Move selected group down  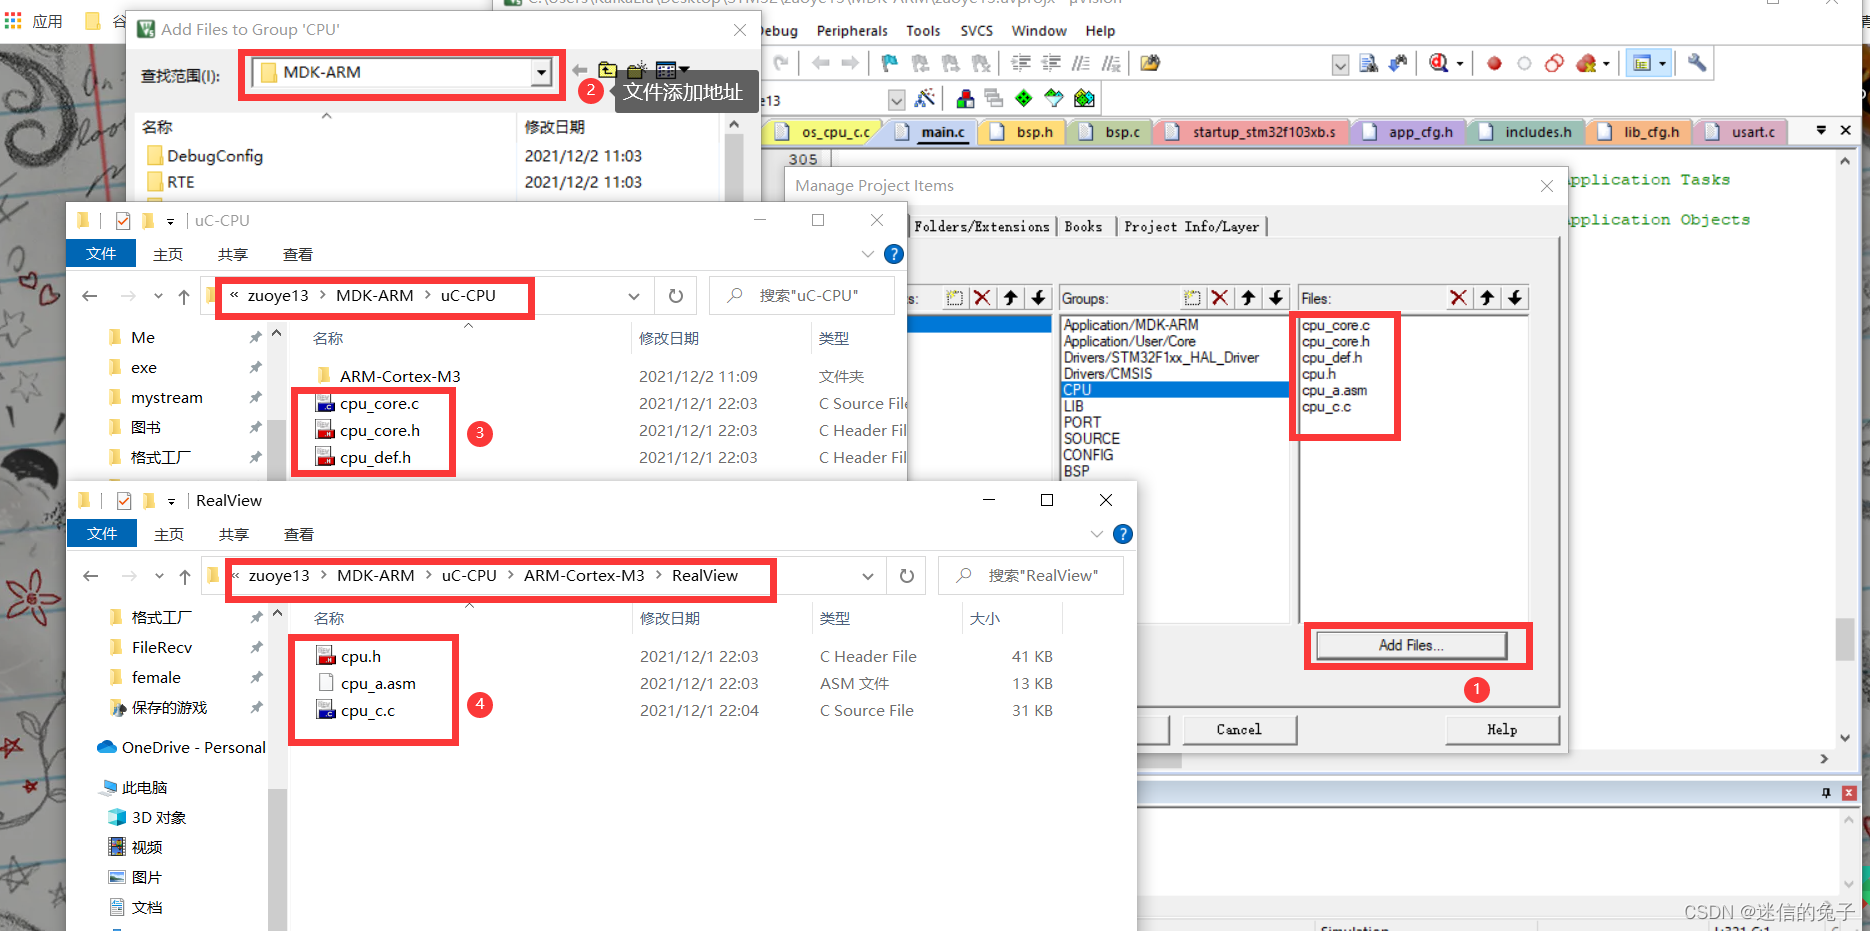[1276, 298]
